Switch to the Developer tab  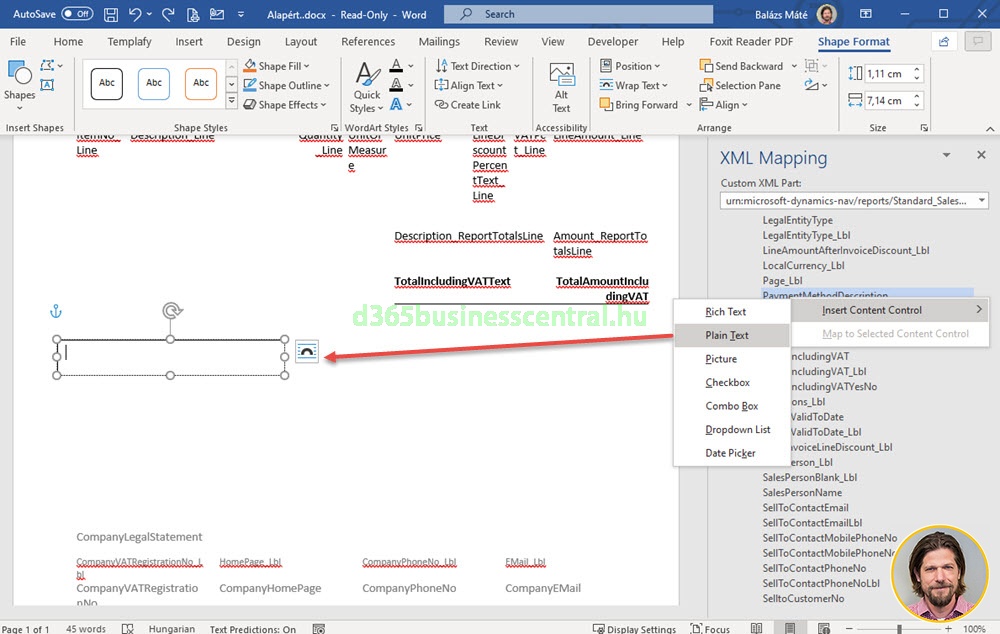pyautogui.click(x=612, y=42)
